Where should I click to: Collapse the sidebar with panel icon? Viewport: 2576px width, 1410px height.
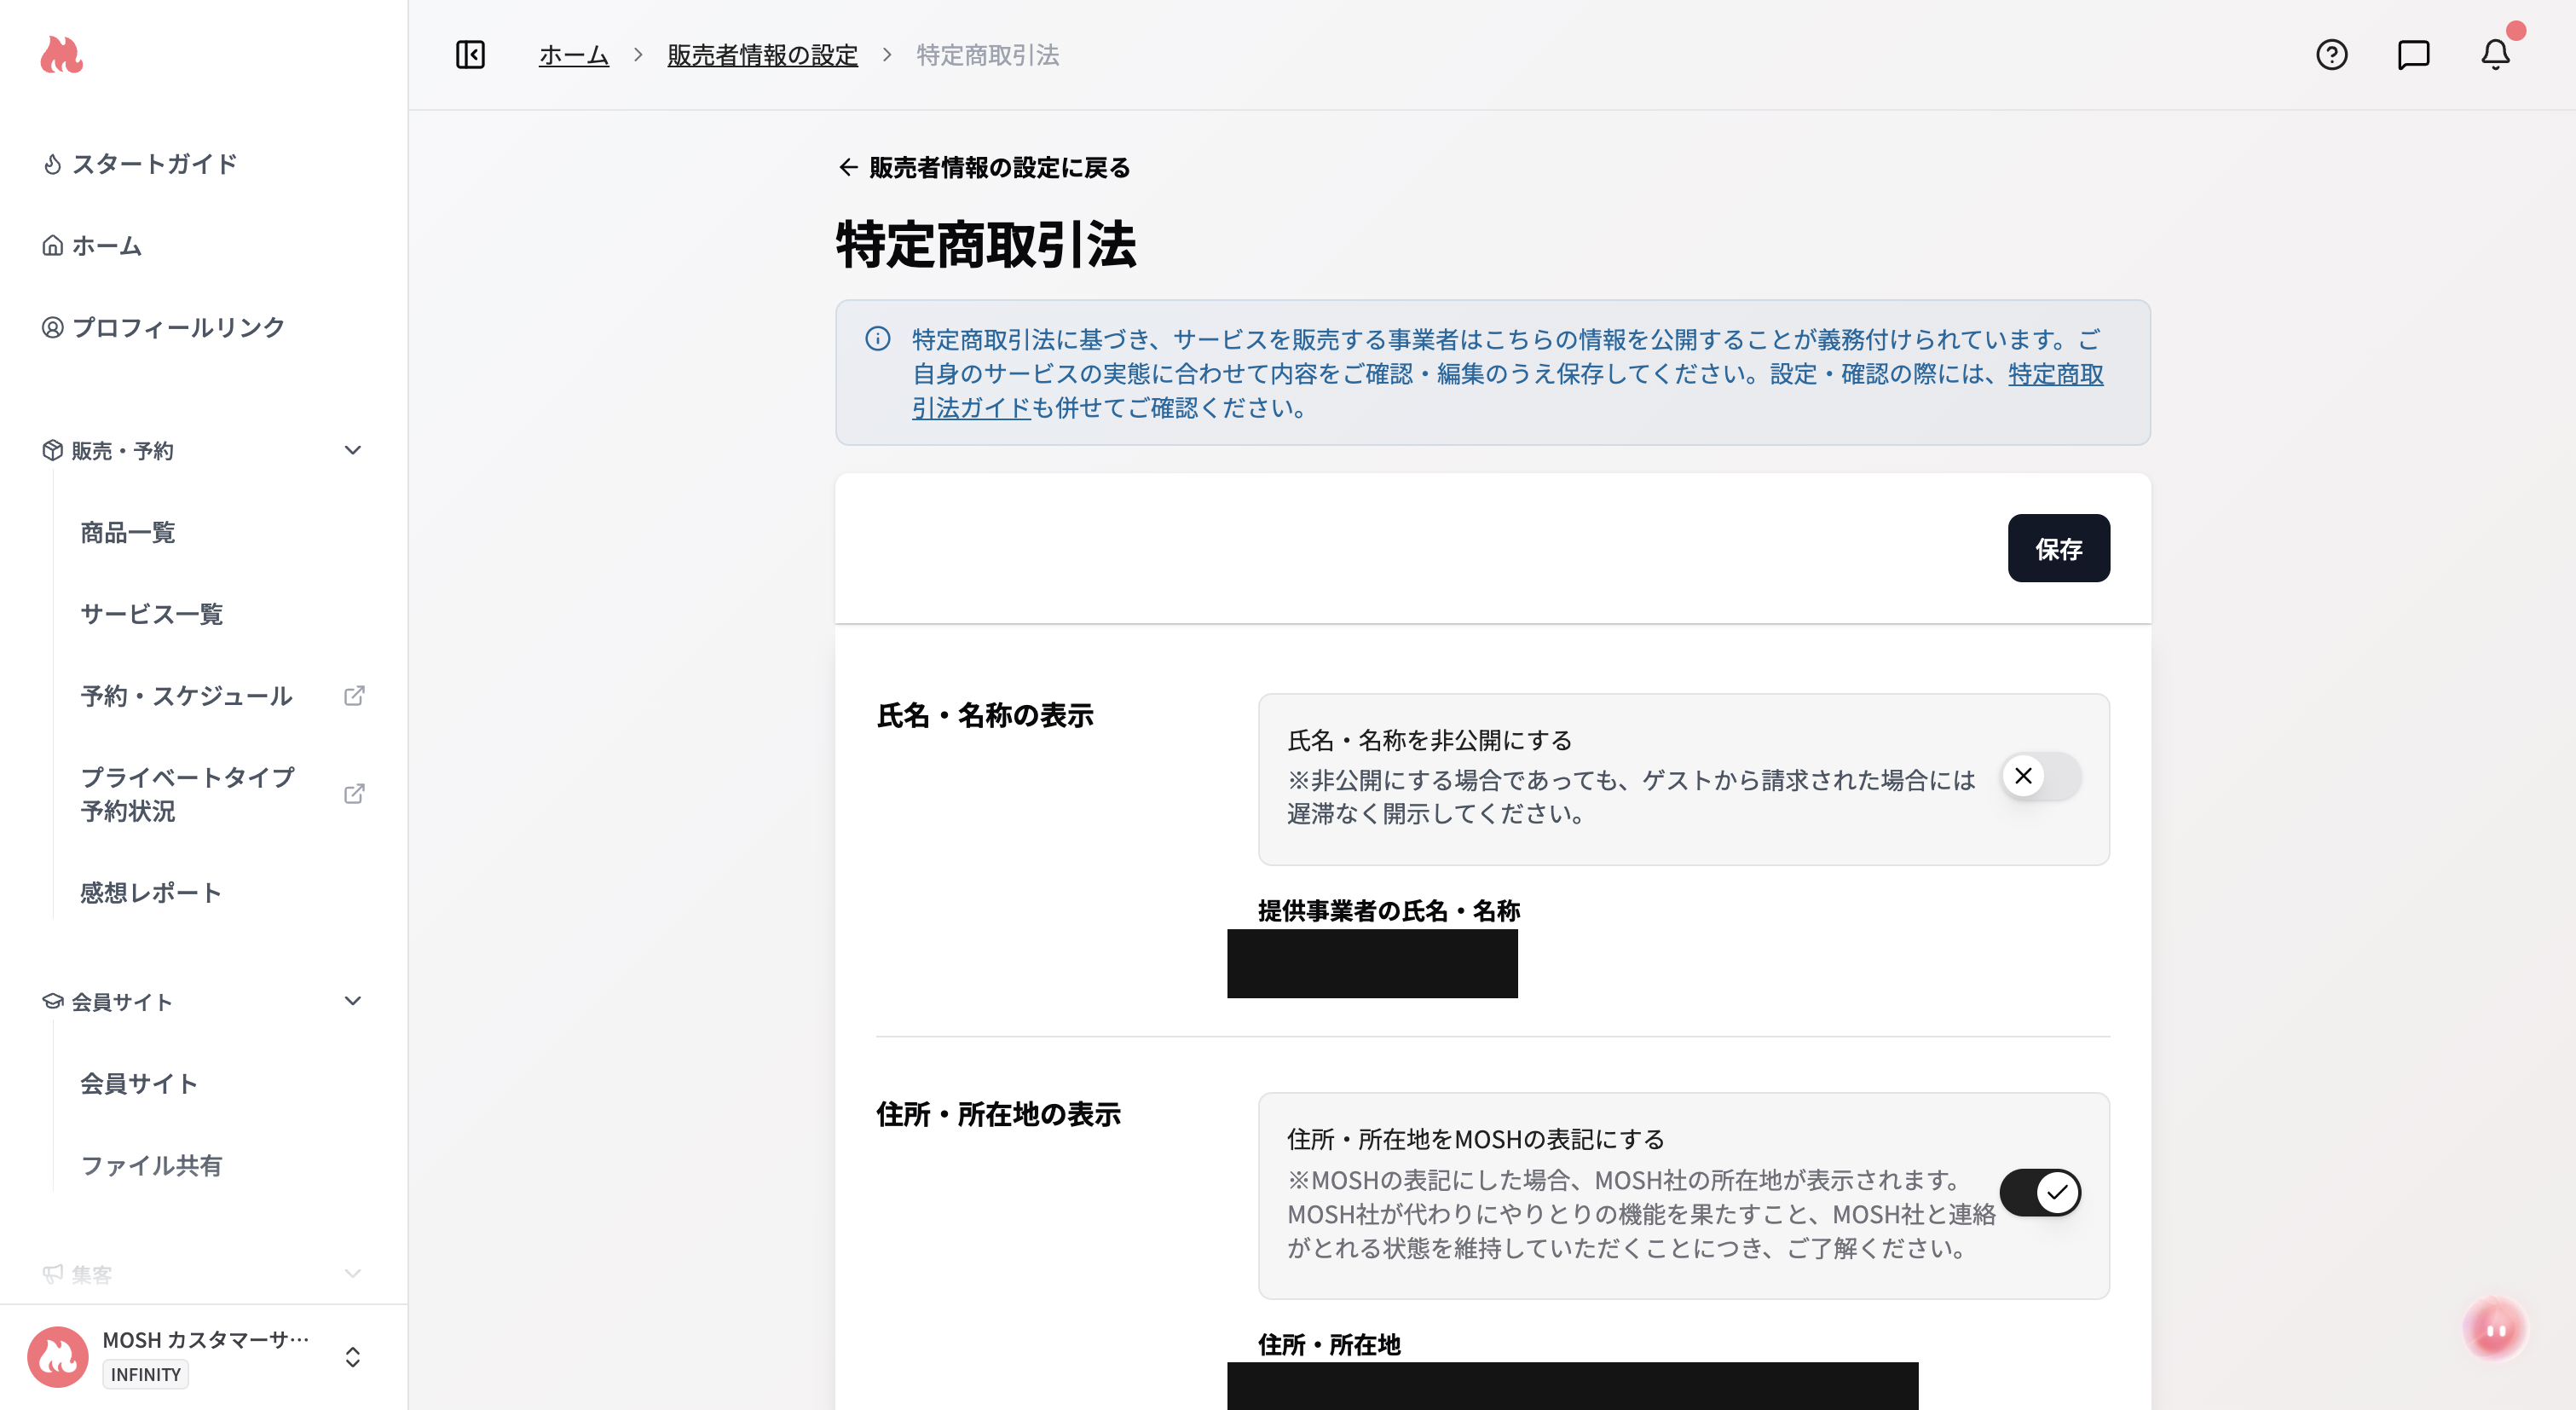tap(470, 54)
